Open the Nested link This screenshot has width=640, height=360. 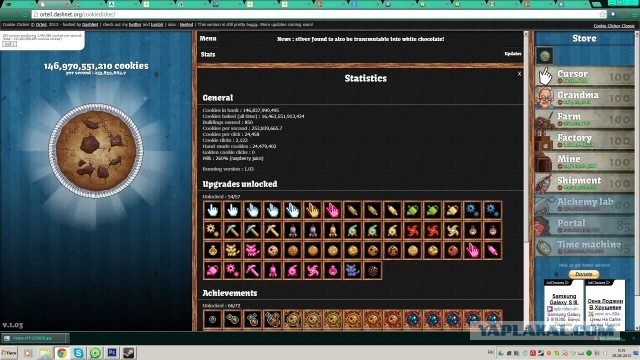(186, 25)
